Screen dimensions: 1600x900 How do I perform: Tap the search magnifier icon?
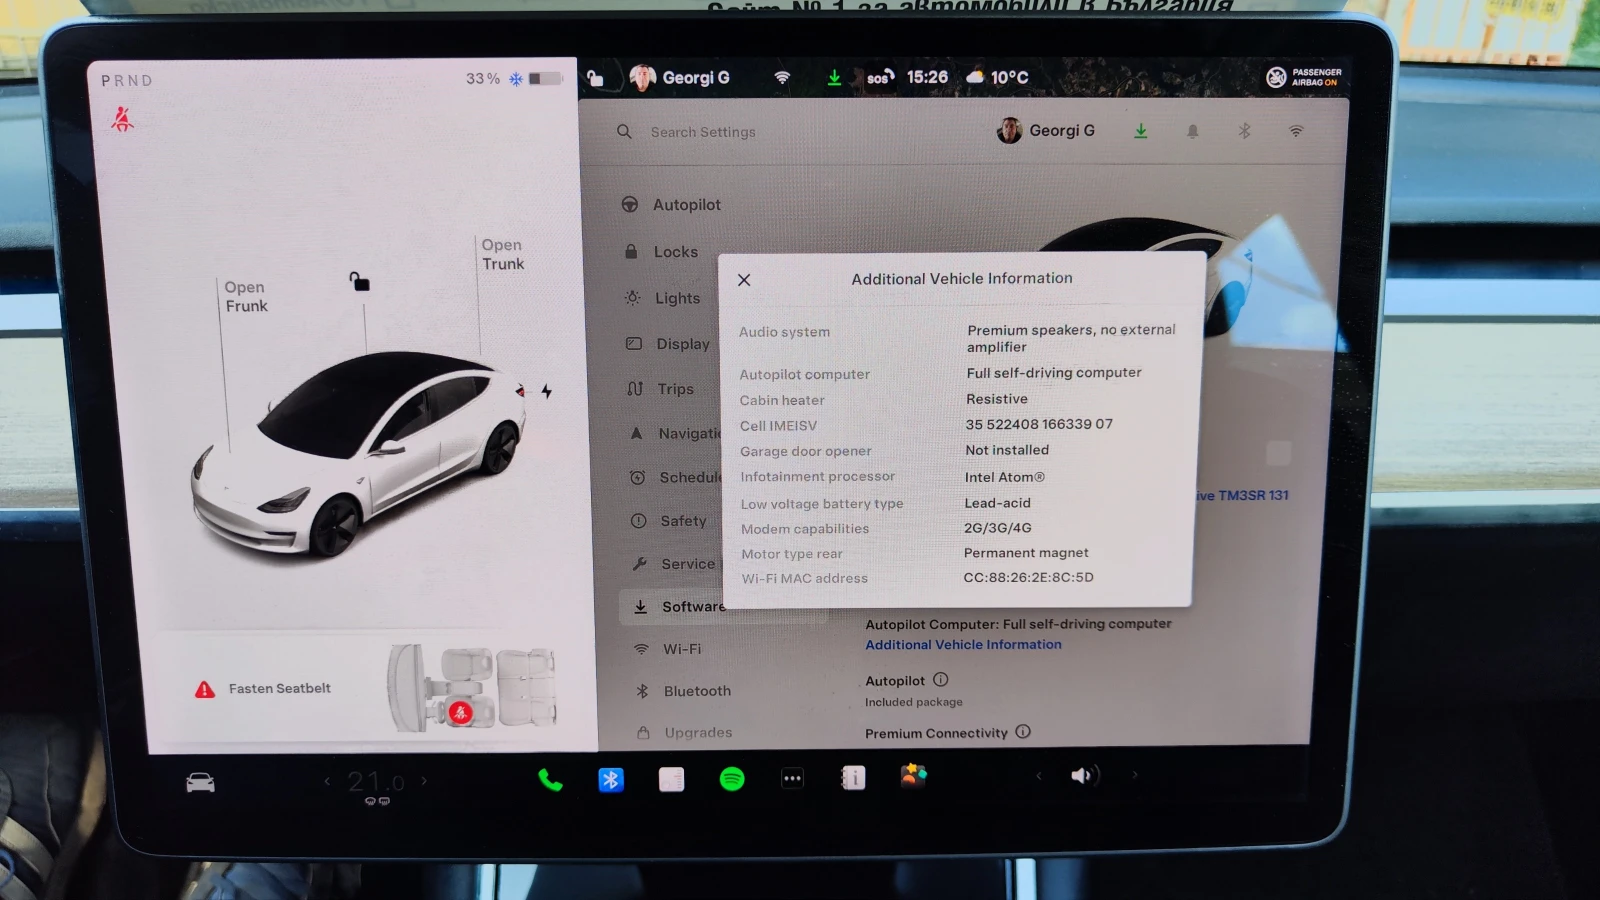tap(624, 131)
